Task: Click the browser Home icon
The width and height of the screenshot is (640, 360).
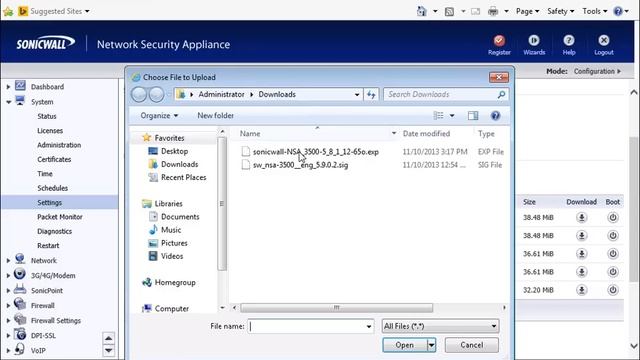Action: 421,11
